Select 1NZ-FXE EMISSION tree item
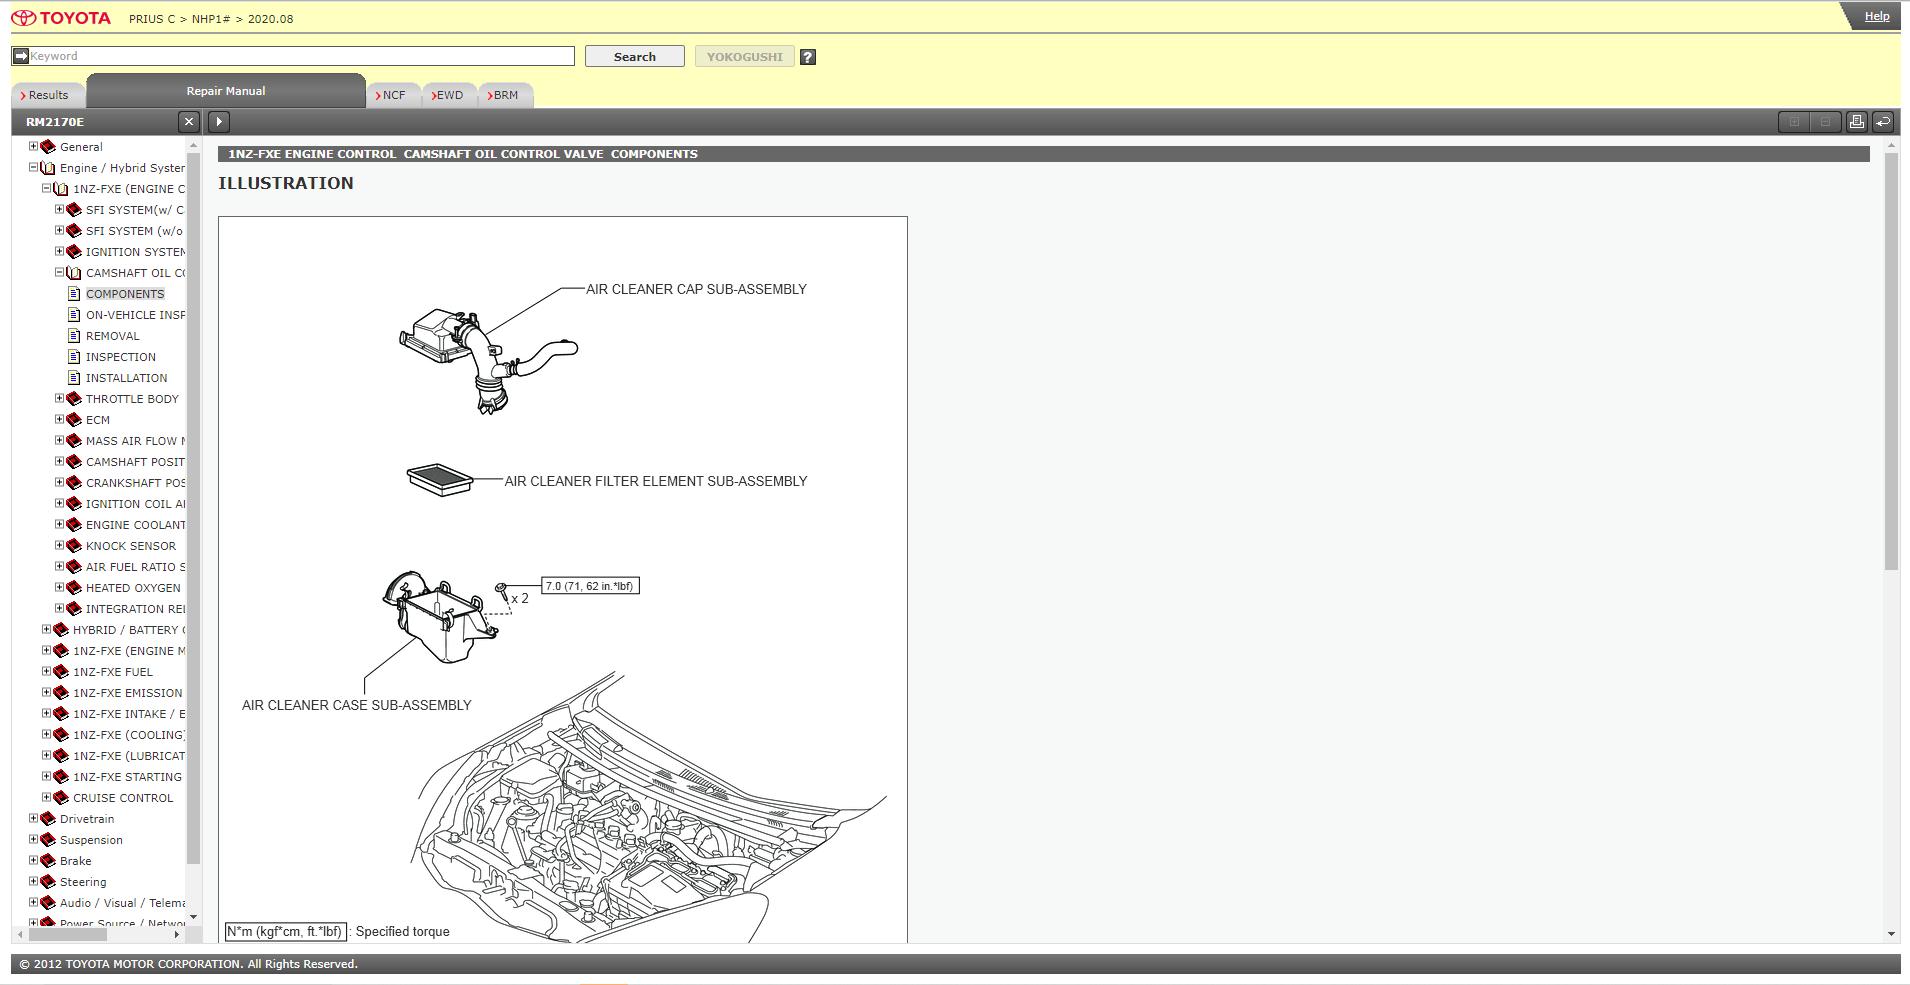1910x985 pixels. tap(128, 693)
